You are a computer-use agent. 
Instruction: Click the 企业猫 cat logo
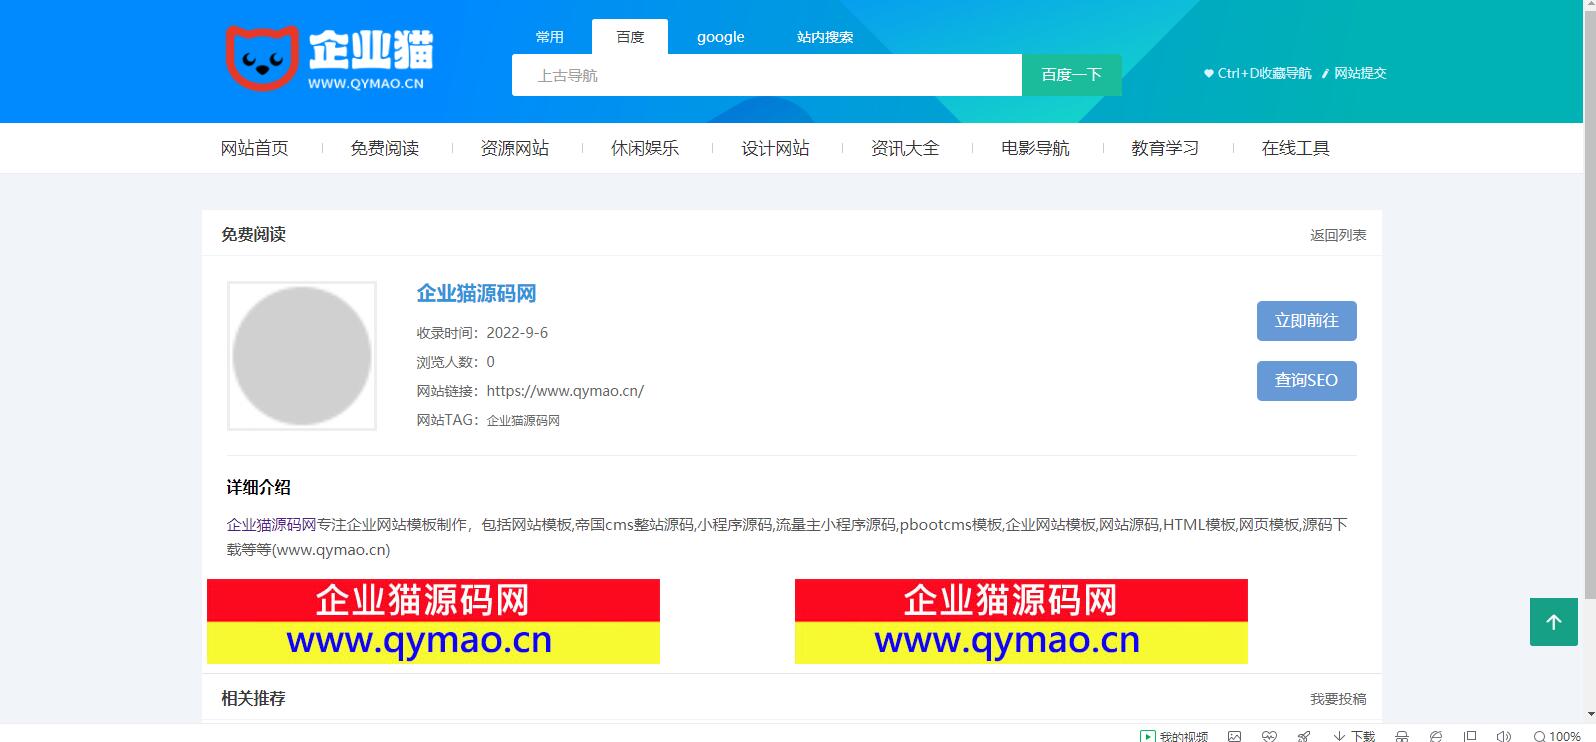pos(329,59)
